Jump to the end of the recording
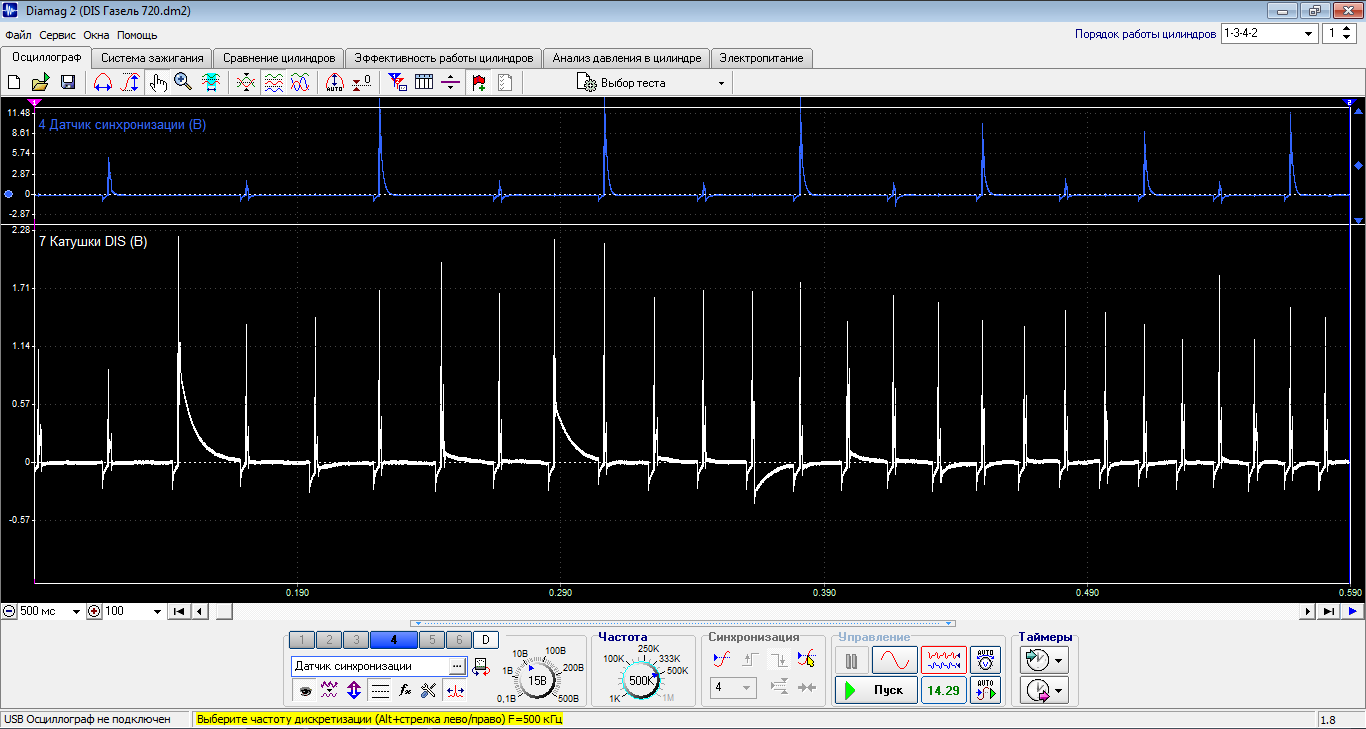The image size is (1366, 729). pos(1329,611)
